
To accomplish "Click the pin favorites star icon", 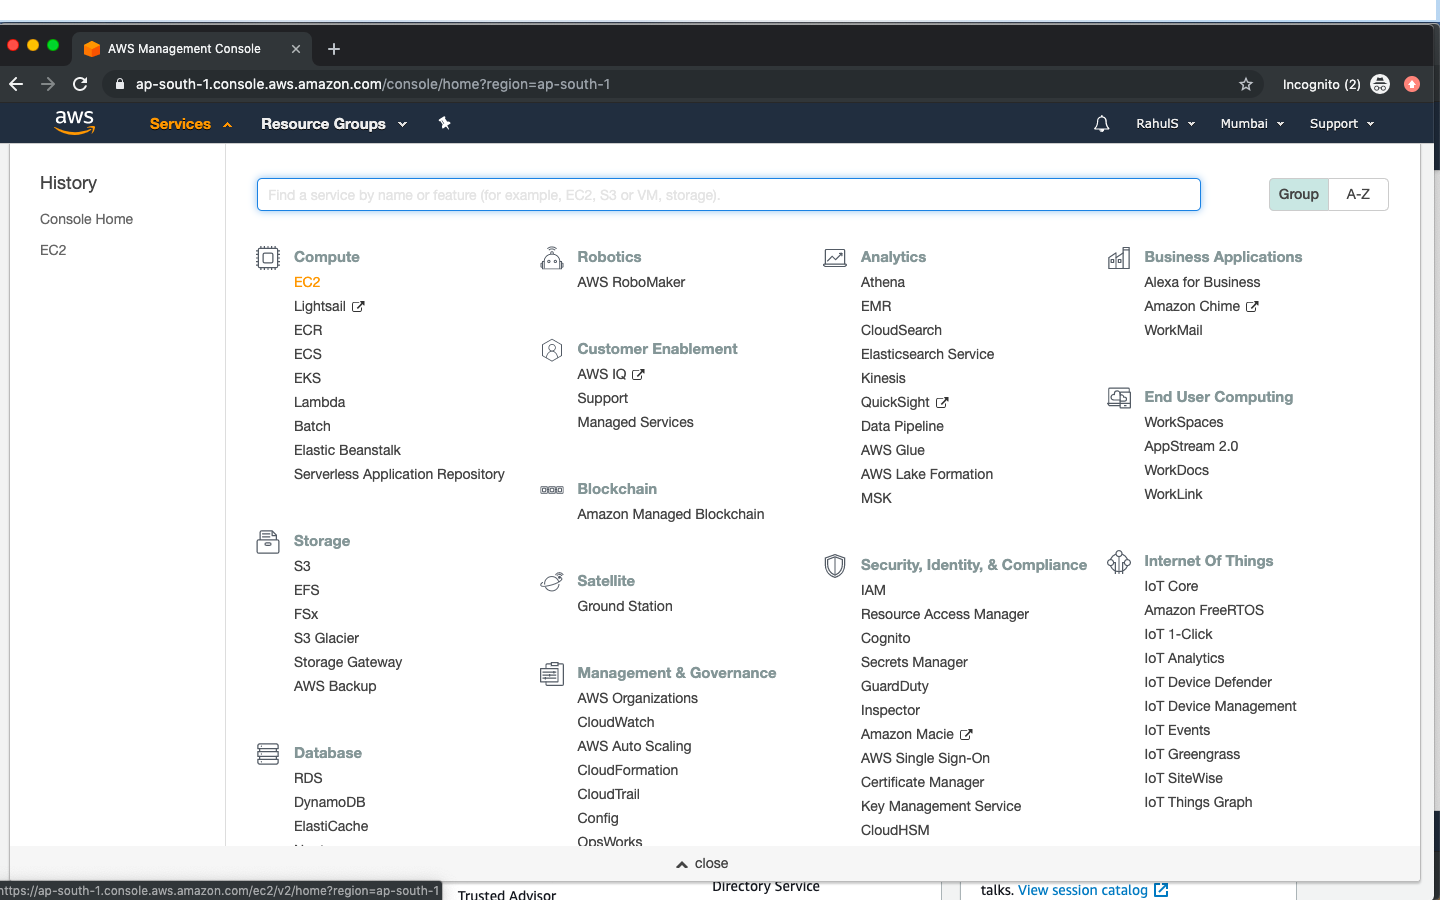I will [x=444, y=123].
